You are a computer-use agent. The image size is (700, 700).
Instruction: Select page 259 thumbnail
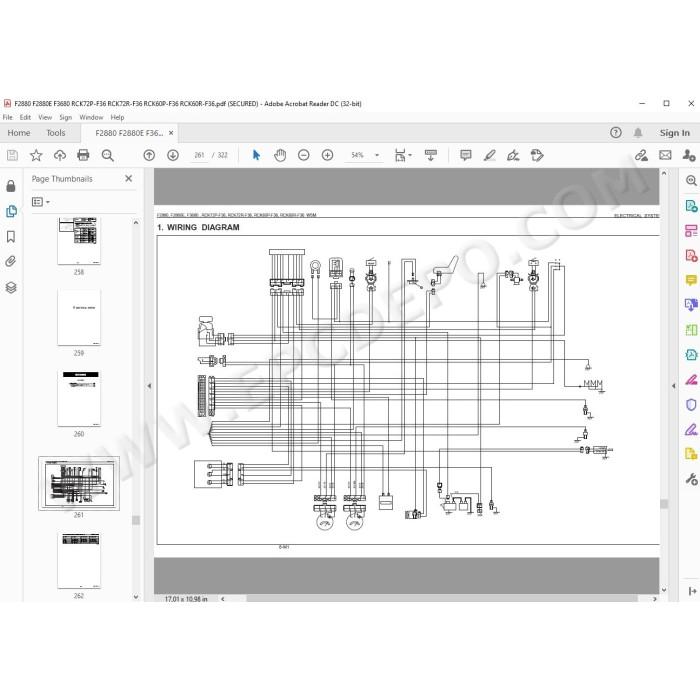click(79, 317)
